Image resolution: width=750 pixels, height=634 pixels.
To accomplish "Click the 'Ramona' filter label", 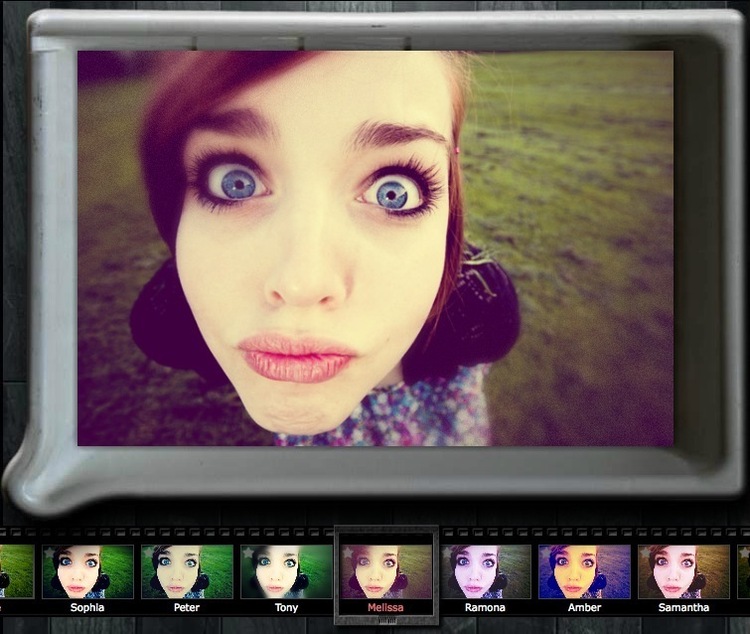I will [x=485, y=608].
